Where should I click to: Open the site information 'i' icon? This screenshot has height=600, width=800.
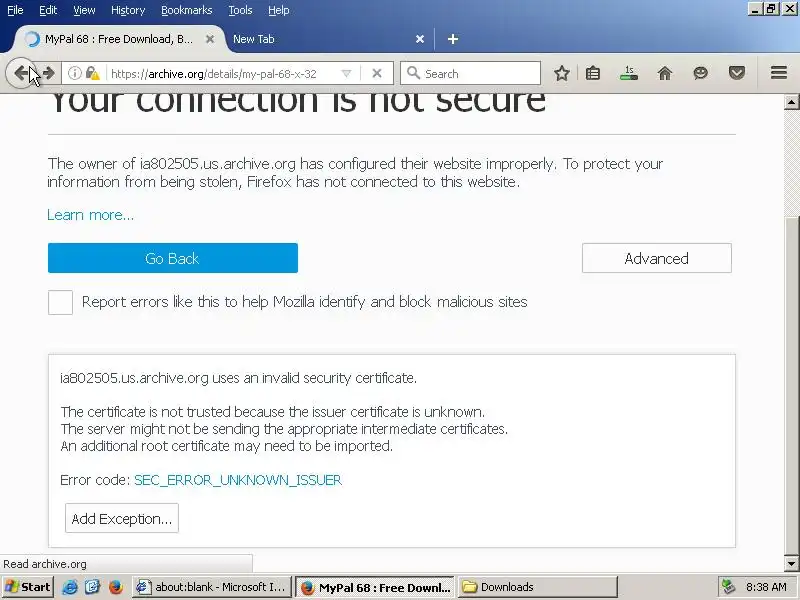[74, 73]
